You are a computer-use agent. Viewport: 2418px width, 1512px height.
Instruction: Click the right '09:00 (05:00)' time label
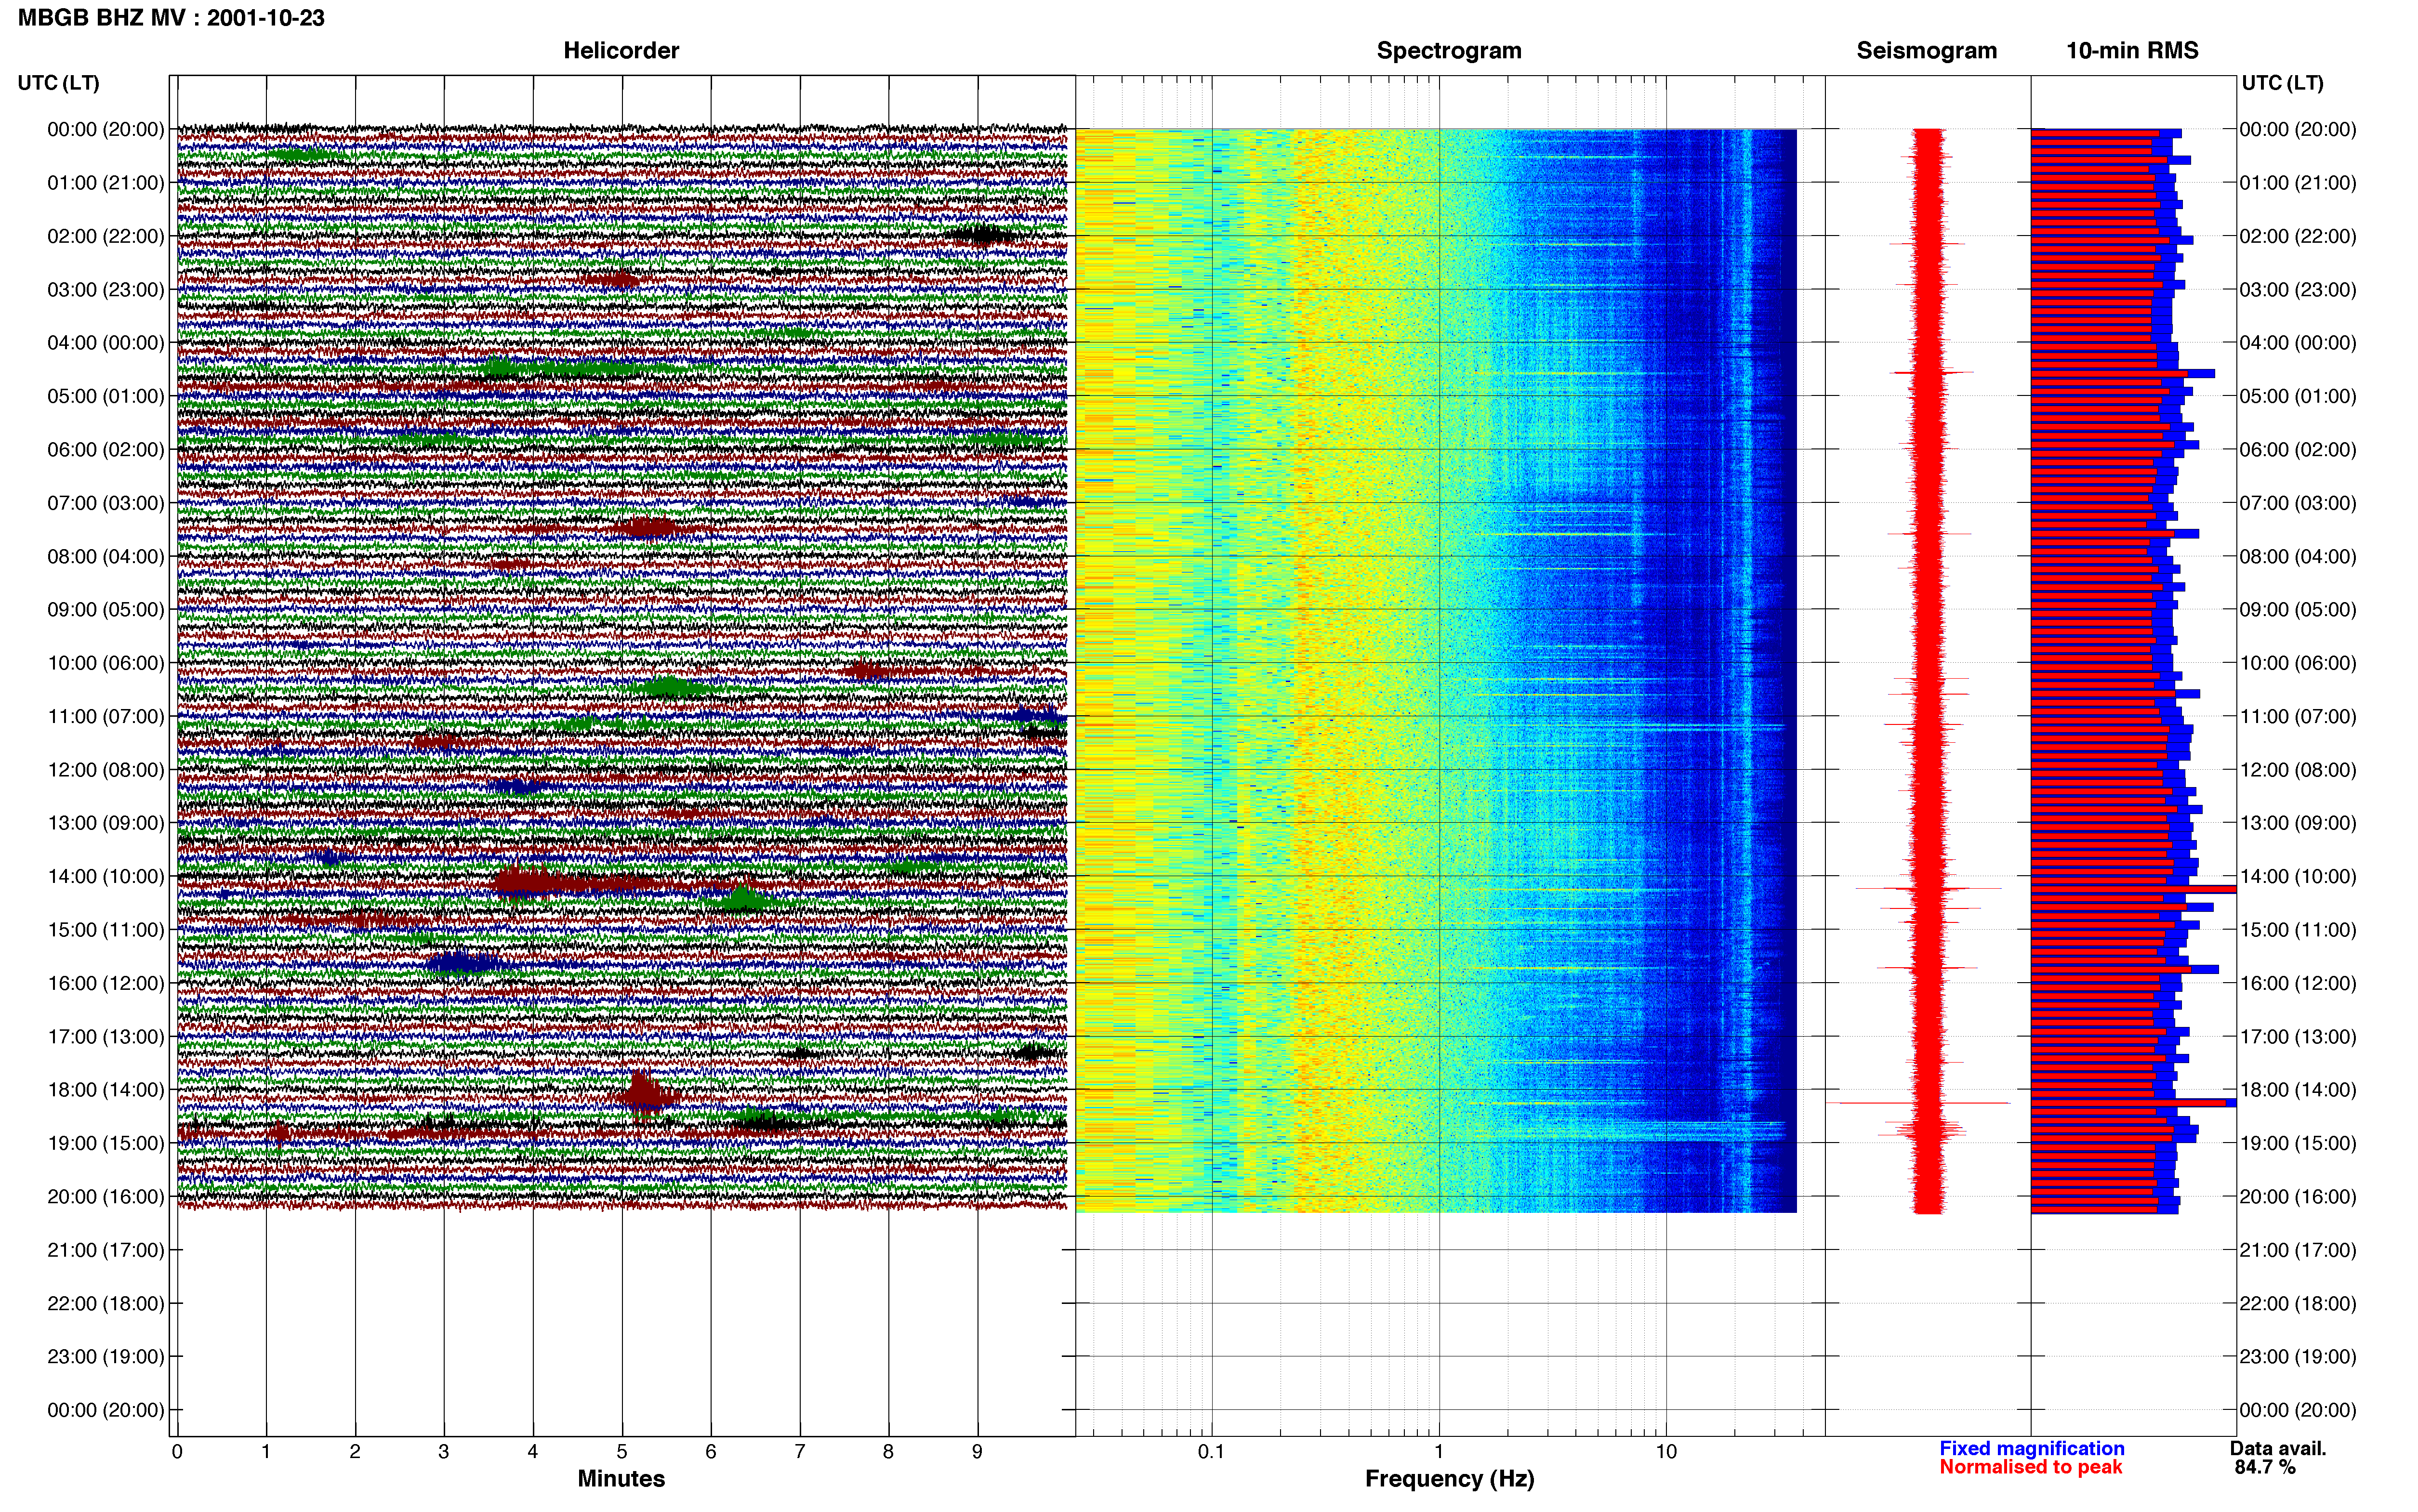2298,610
